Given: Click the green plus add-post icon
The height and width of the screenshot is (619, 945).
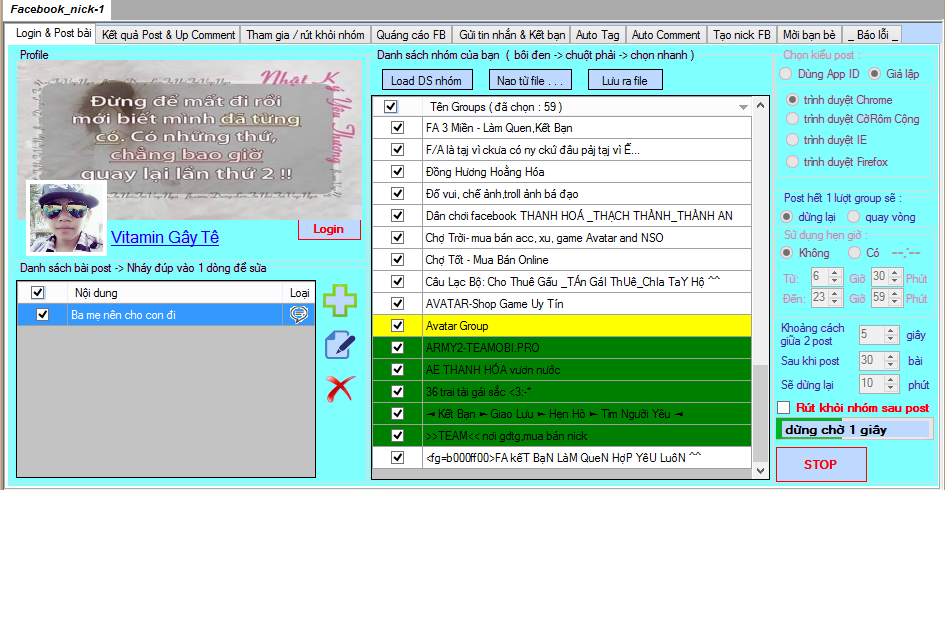Looking at the screenshot, I should click(x=340, y=301).
